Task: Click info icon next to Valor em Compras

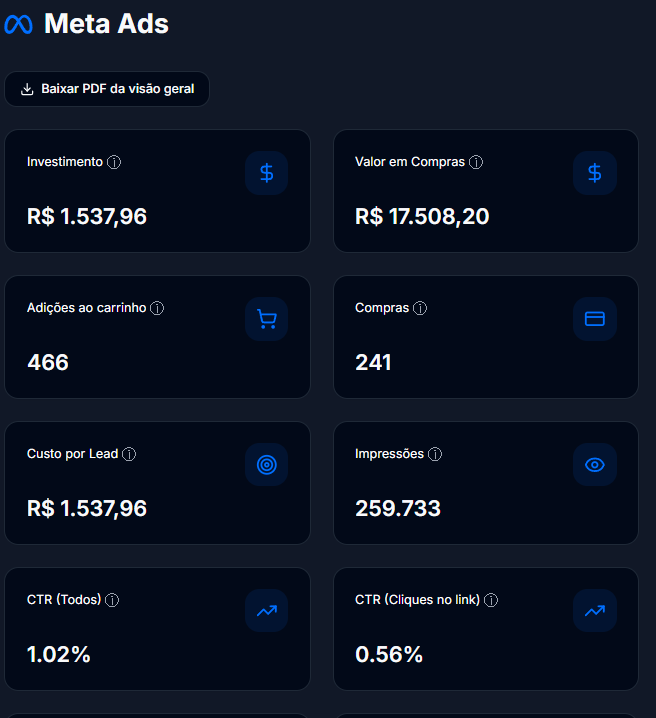Action: pos(476,162)
